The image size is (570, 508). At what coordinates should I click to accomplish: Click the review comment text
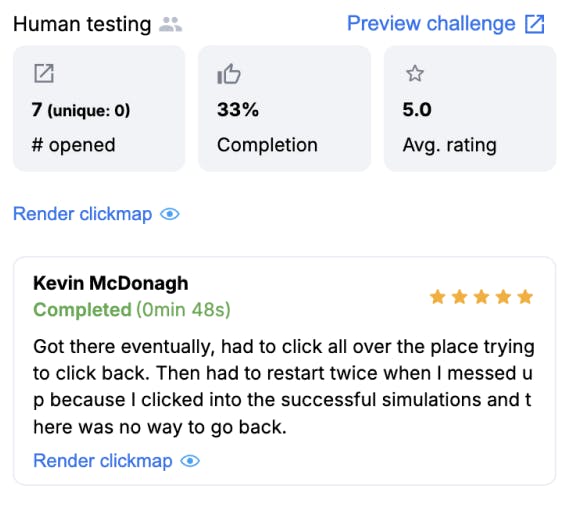coord(284,387)
